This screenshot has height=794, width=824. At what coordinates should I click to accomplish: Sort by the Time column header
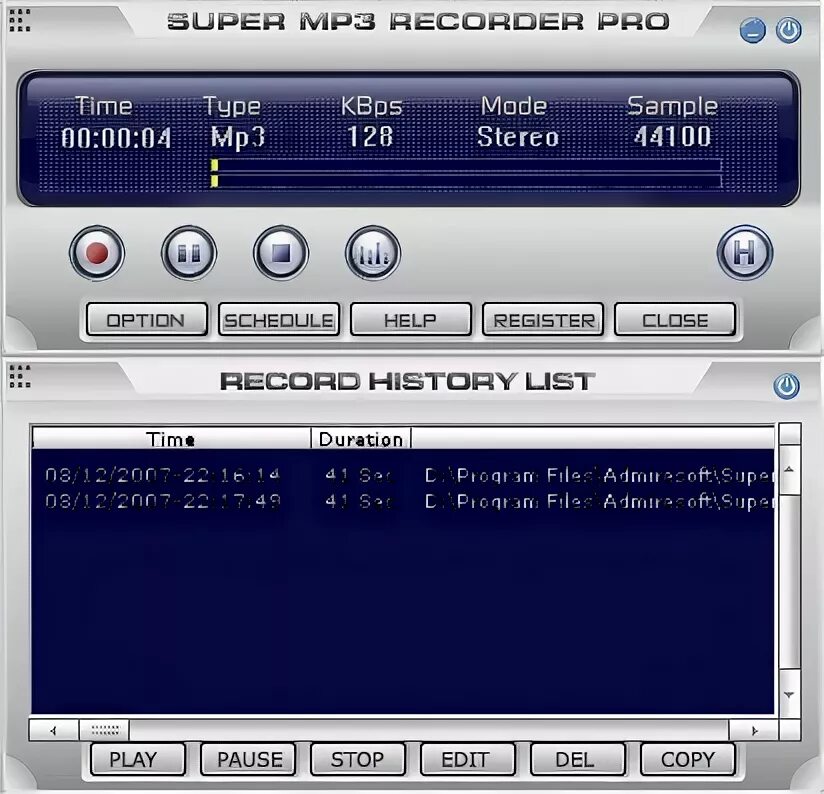point(171,438)
